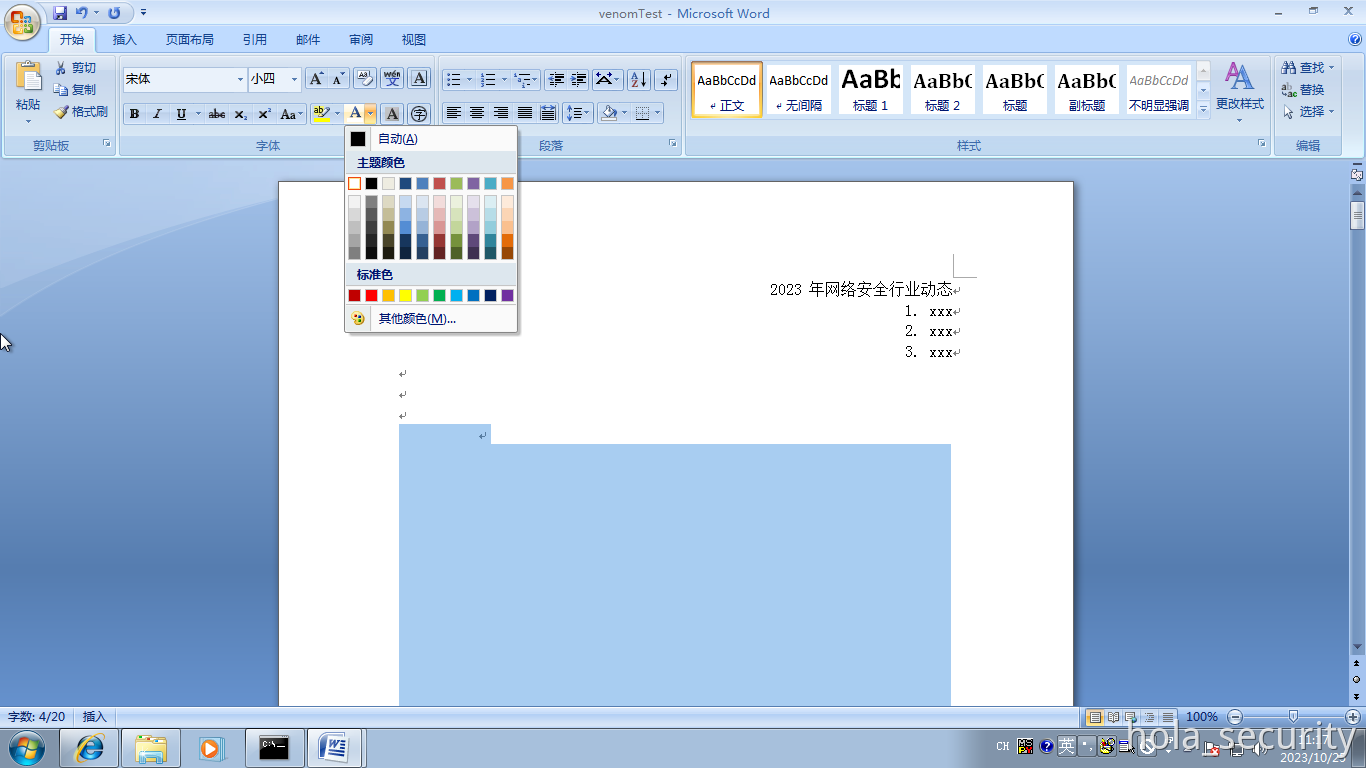Select the red standard color swatch
This screenshot has width=1366, height=768.
(372, 295)
